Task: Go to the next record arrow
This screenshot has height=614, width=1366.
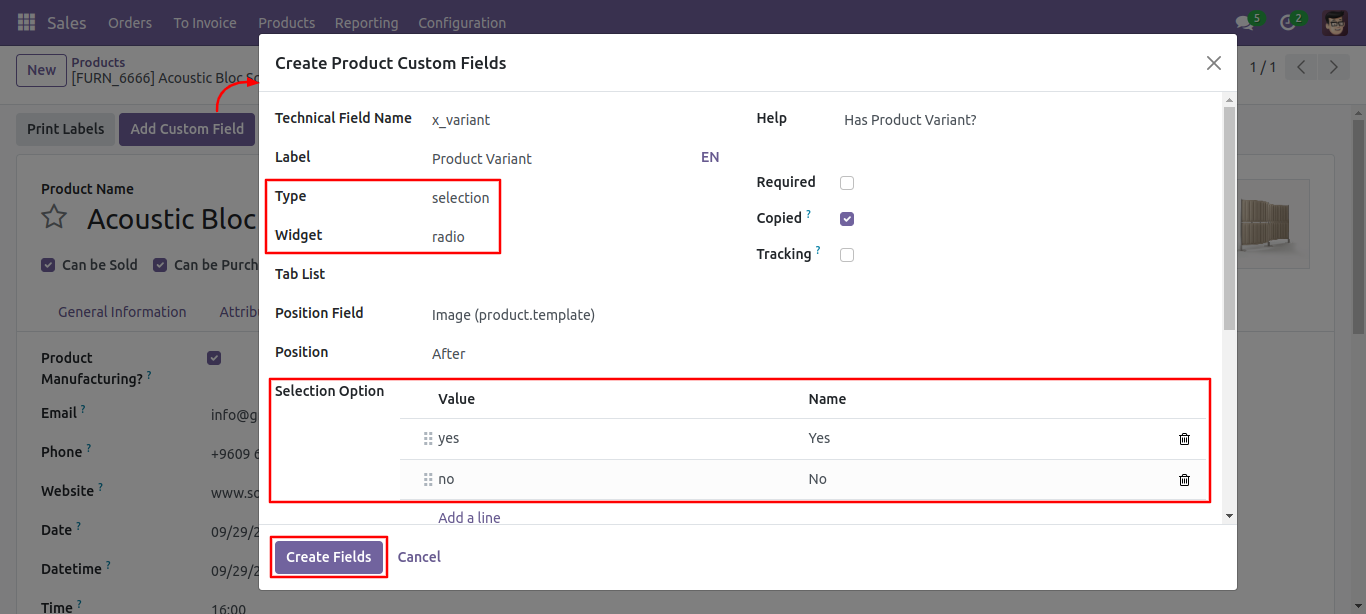Action: coord(1333,67)
